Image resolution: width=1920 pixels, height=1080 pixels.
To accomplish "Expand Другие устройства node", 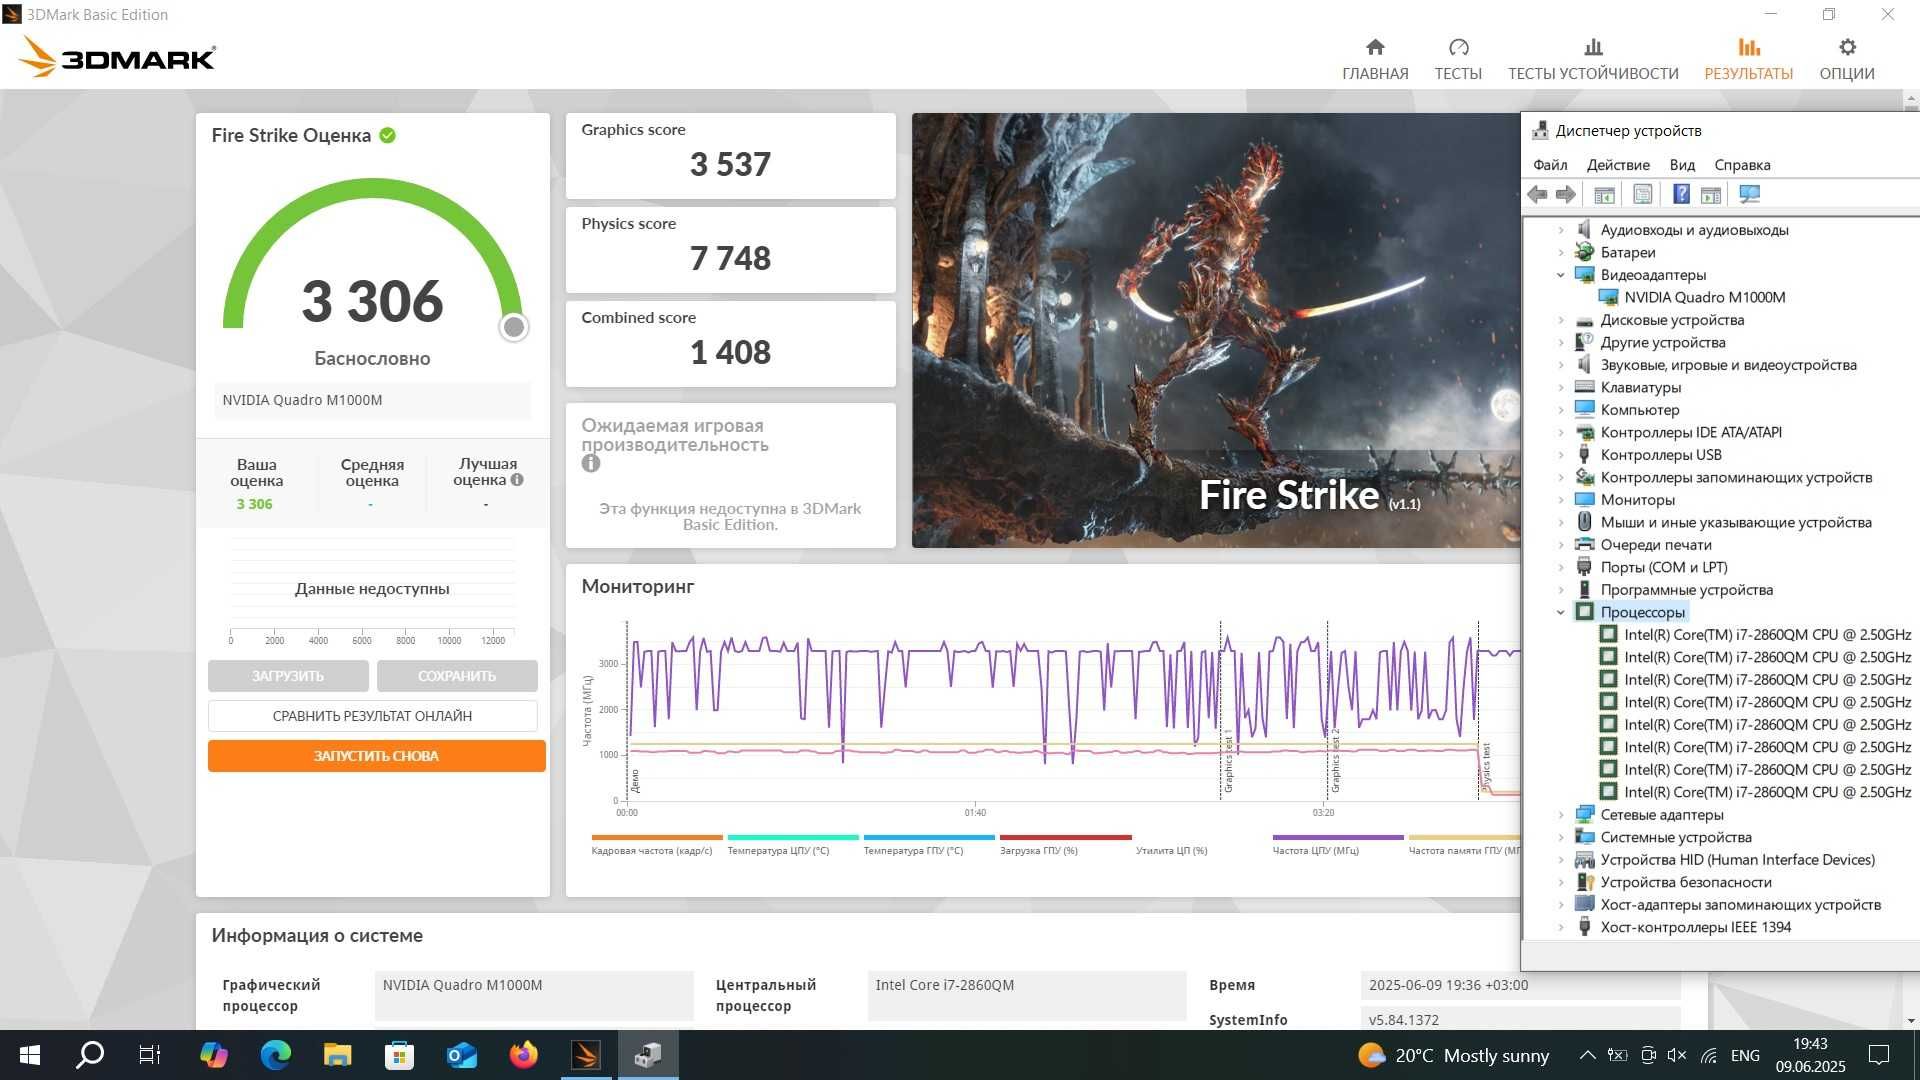I will point(1561,343).
